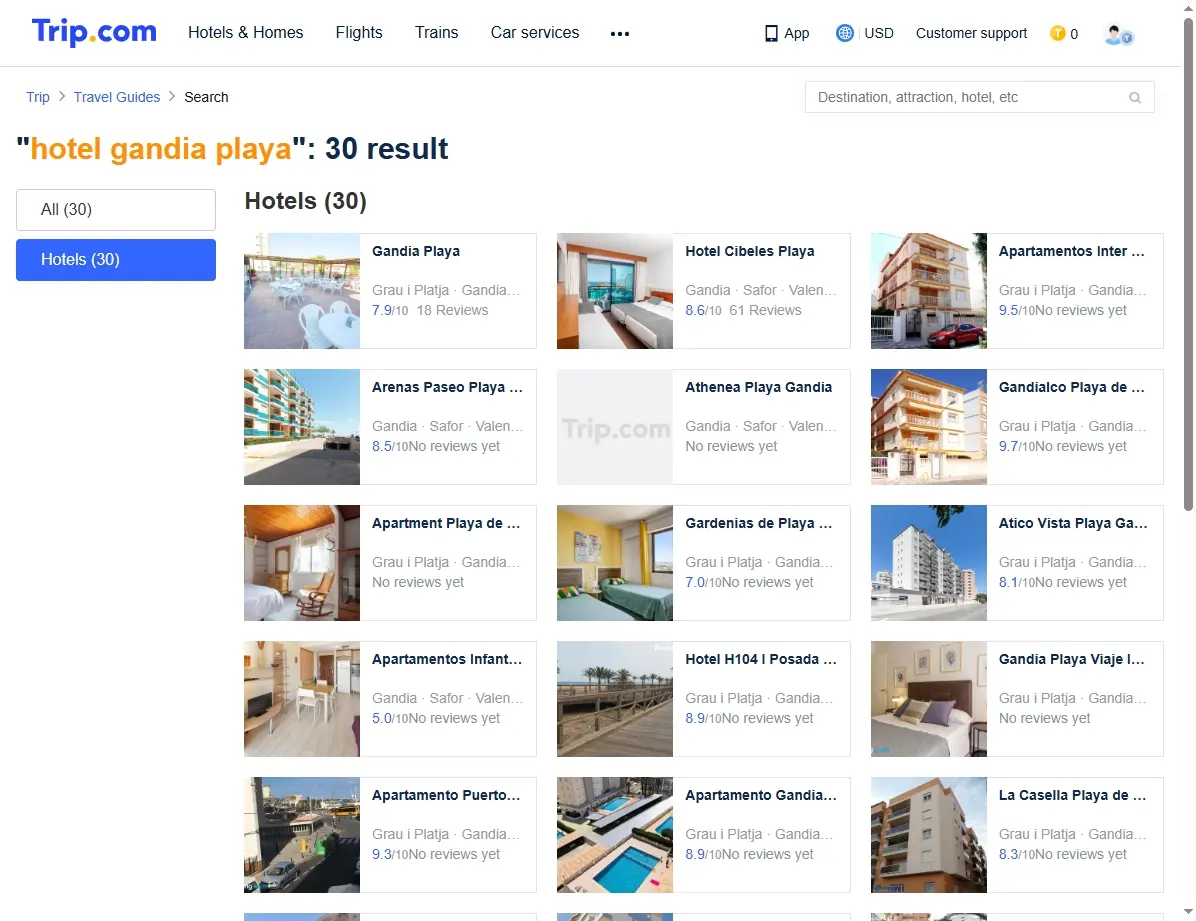Open Apartamentos Inter listing title
The height and width of the screenshot is (921, 1196).
click(1072, 251)
